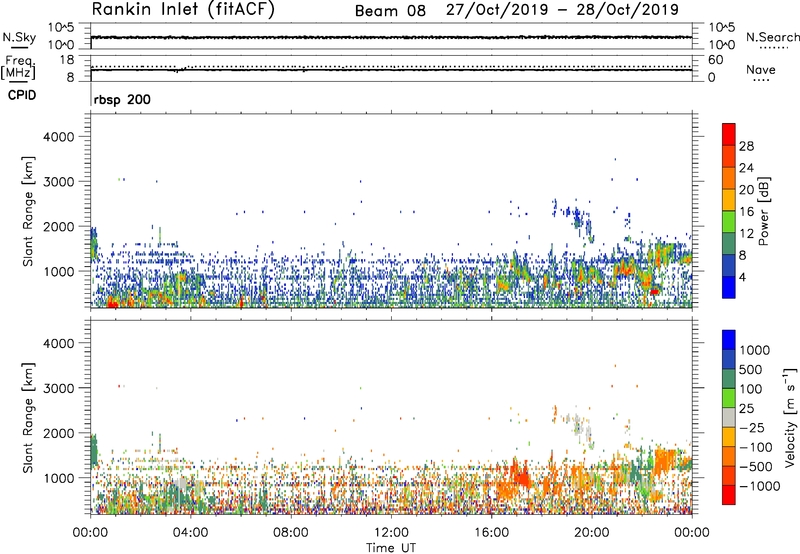Screen dimensions: 800x554
Task: Click the 'Power [dB]' colorbar label
Action: pyautogui.click(x=764, y=211)
